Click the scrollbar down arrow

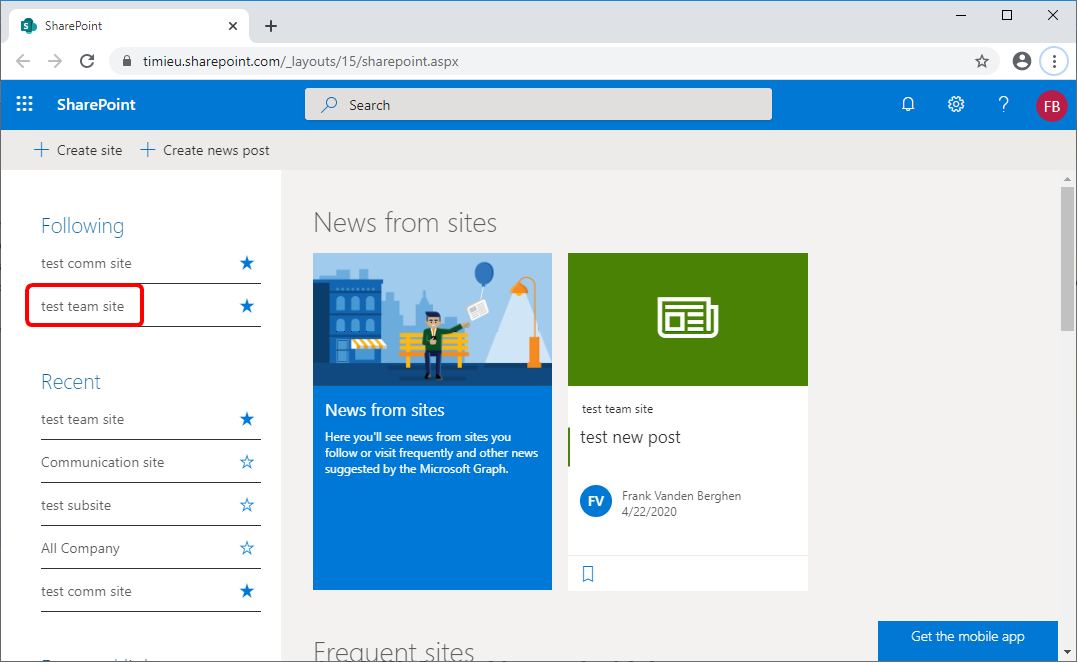coord(1067,651)
